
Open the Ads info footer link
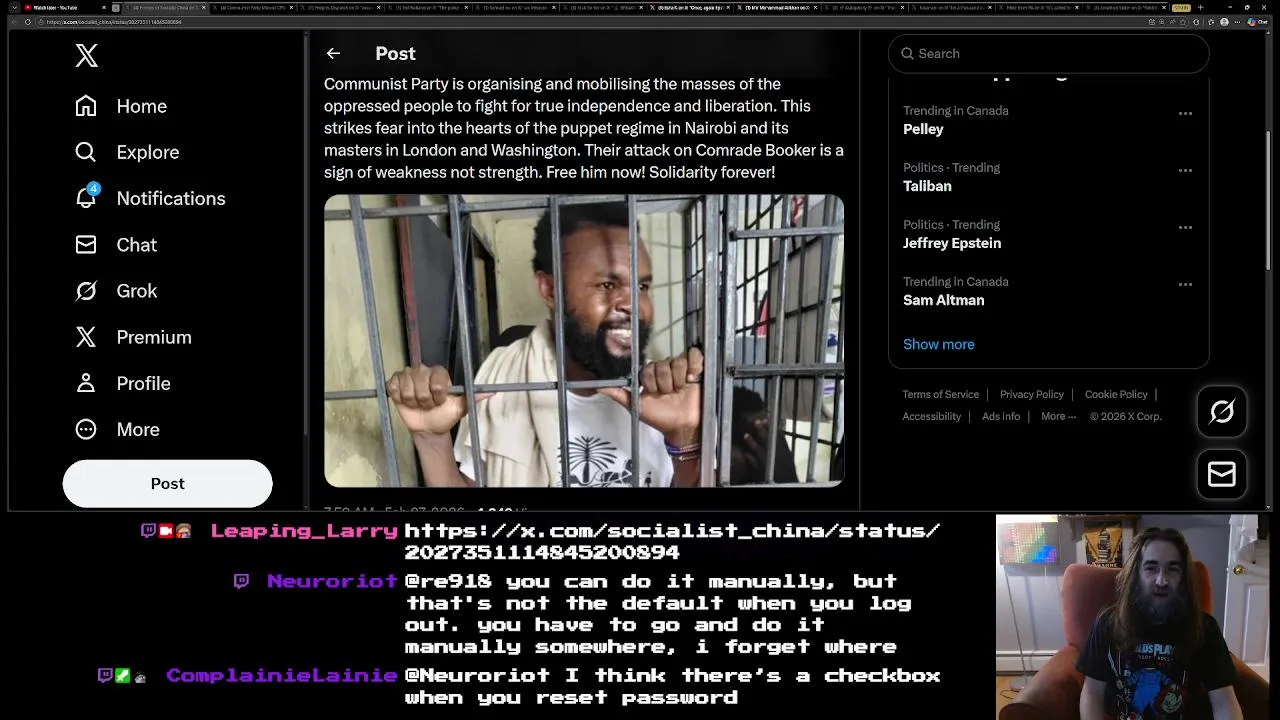click(x=1001, y=416)
